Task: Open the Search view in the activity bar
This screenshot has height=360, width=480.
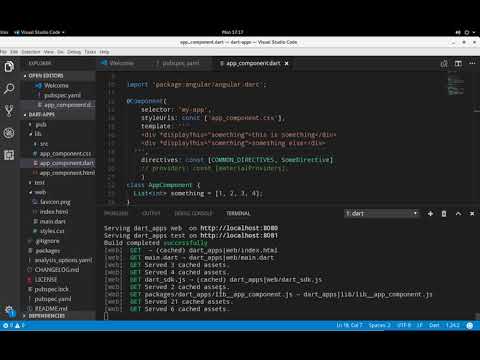Action: (x=9, y=88)
